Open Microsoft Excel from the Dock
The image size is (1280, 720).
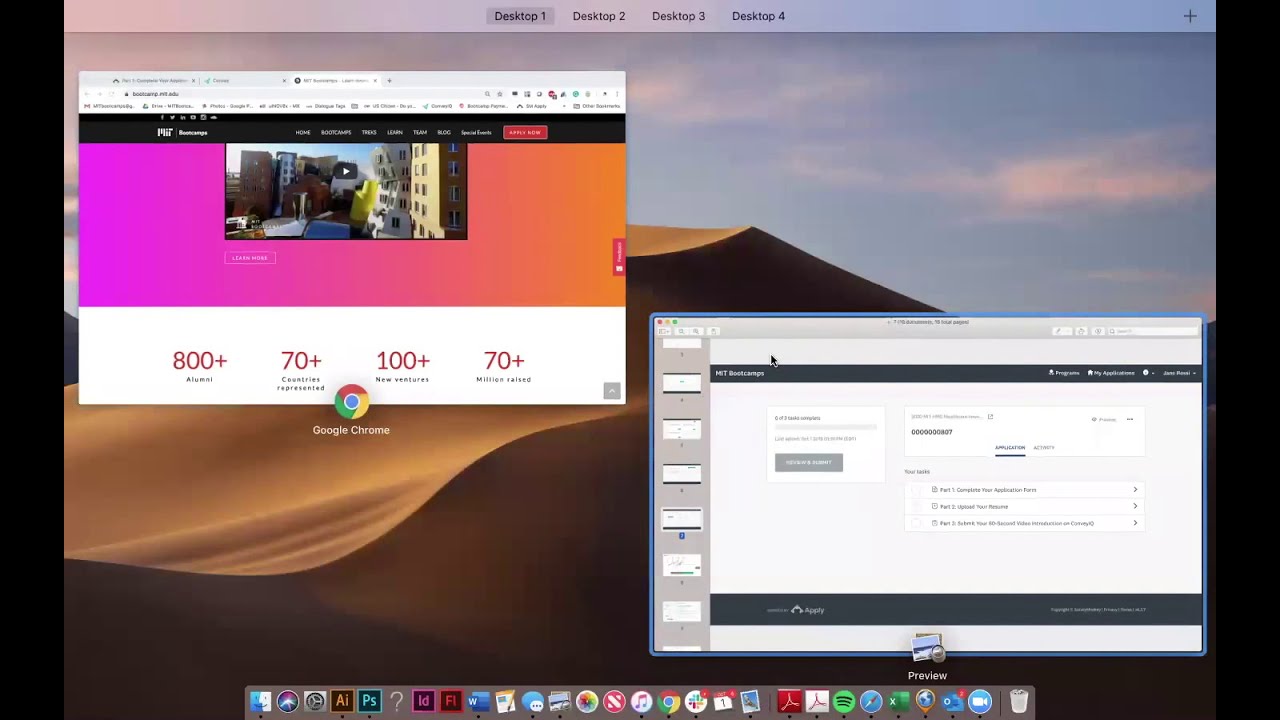tap(898, 702)
